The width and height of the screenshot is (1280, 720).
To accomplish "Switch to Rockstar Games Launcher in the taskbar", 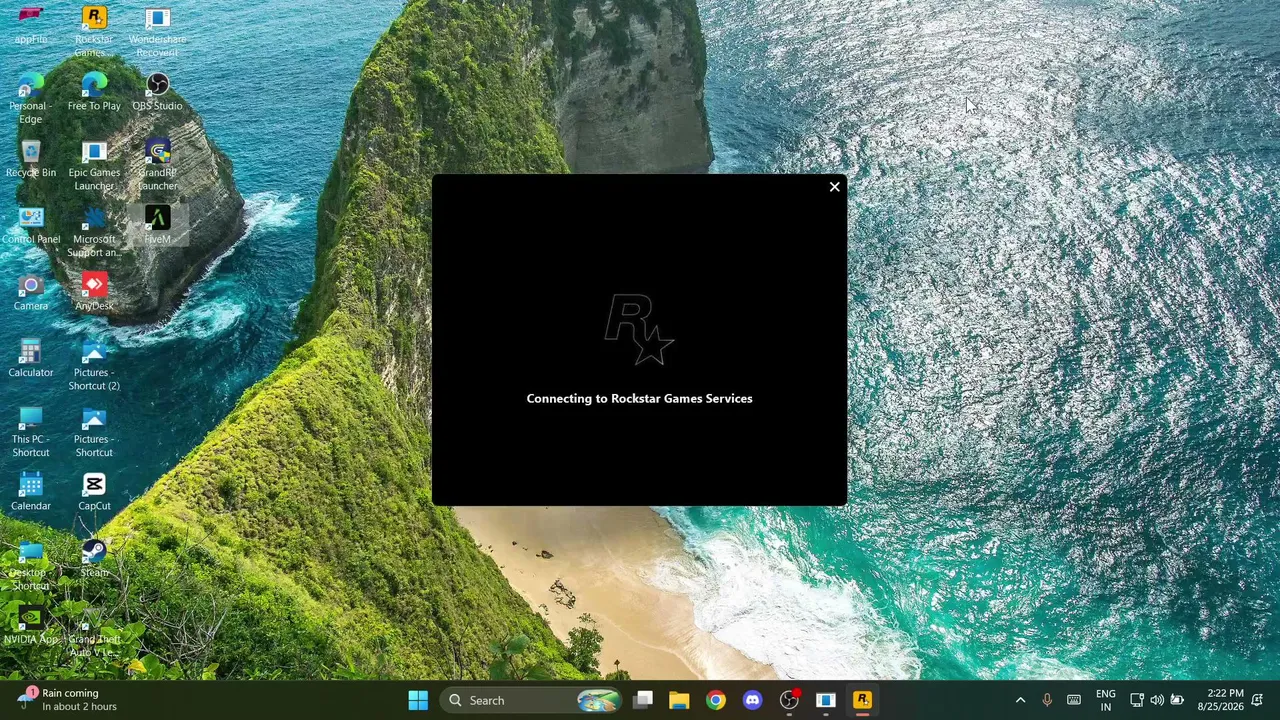I will (862, 700).
